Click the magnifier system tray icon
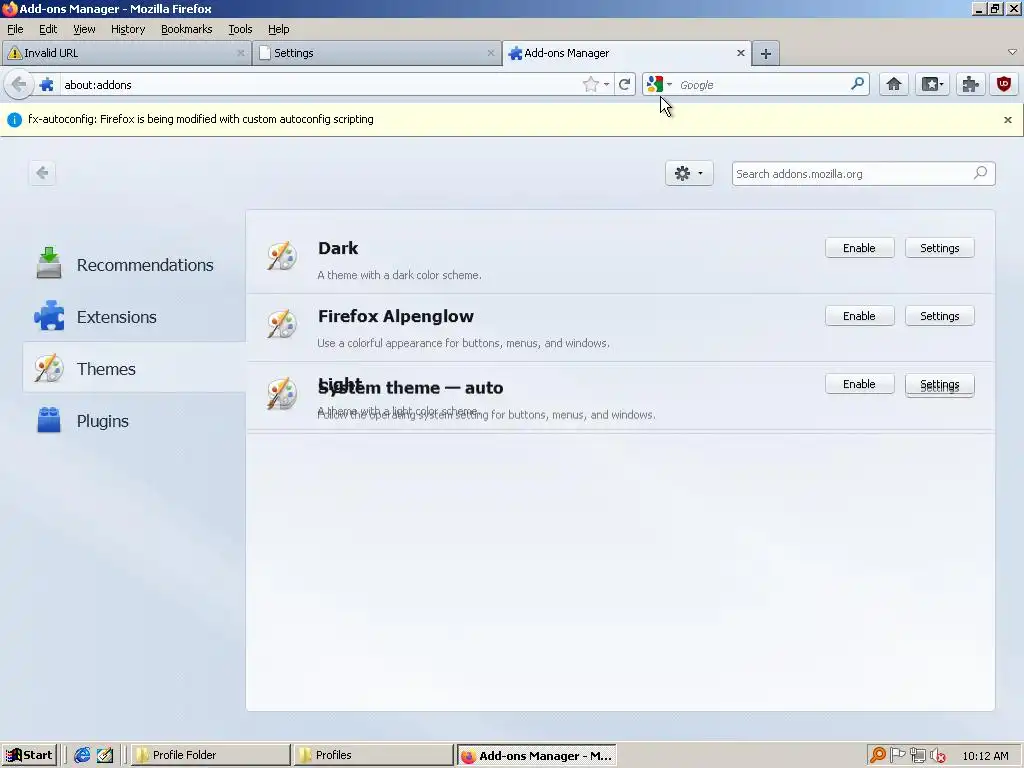Image resolution: width=1024 pixels, height=768 pixels. tap(878, 756)
